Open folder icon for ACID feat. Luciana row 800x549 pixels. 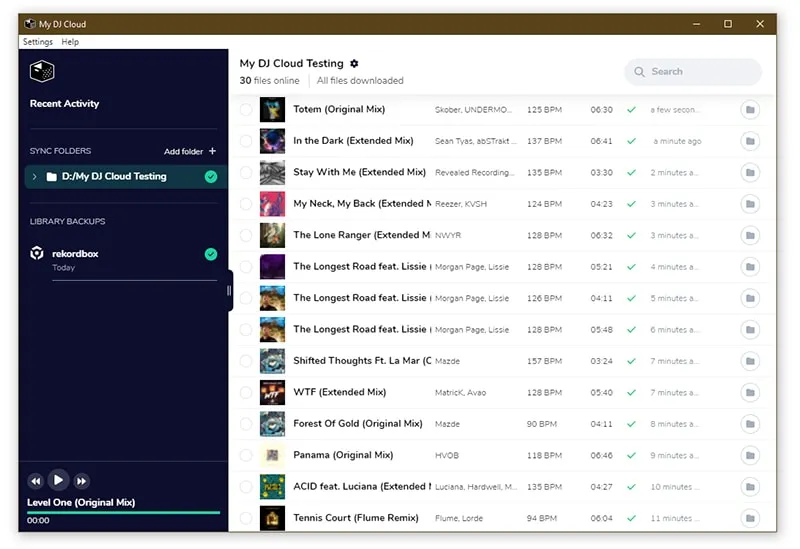click(x=749, y=487)
